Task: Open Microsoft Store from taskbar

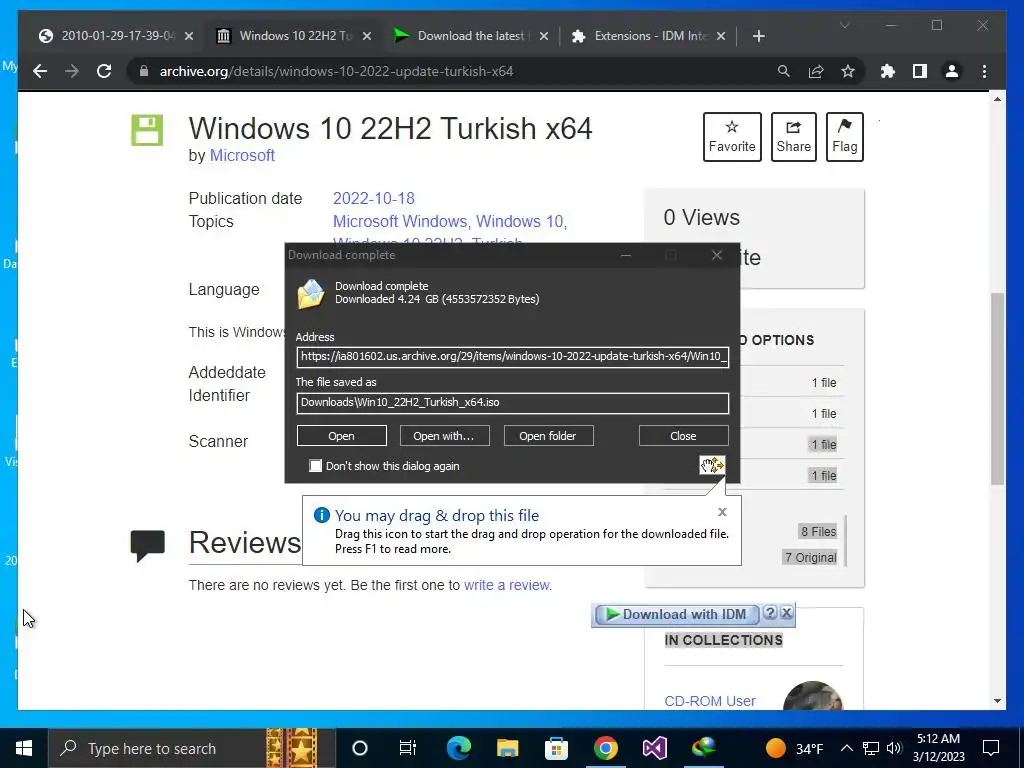Action: click(x=556, y=748)
